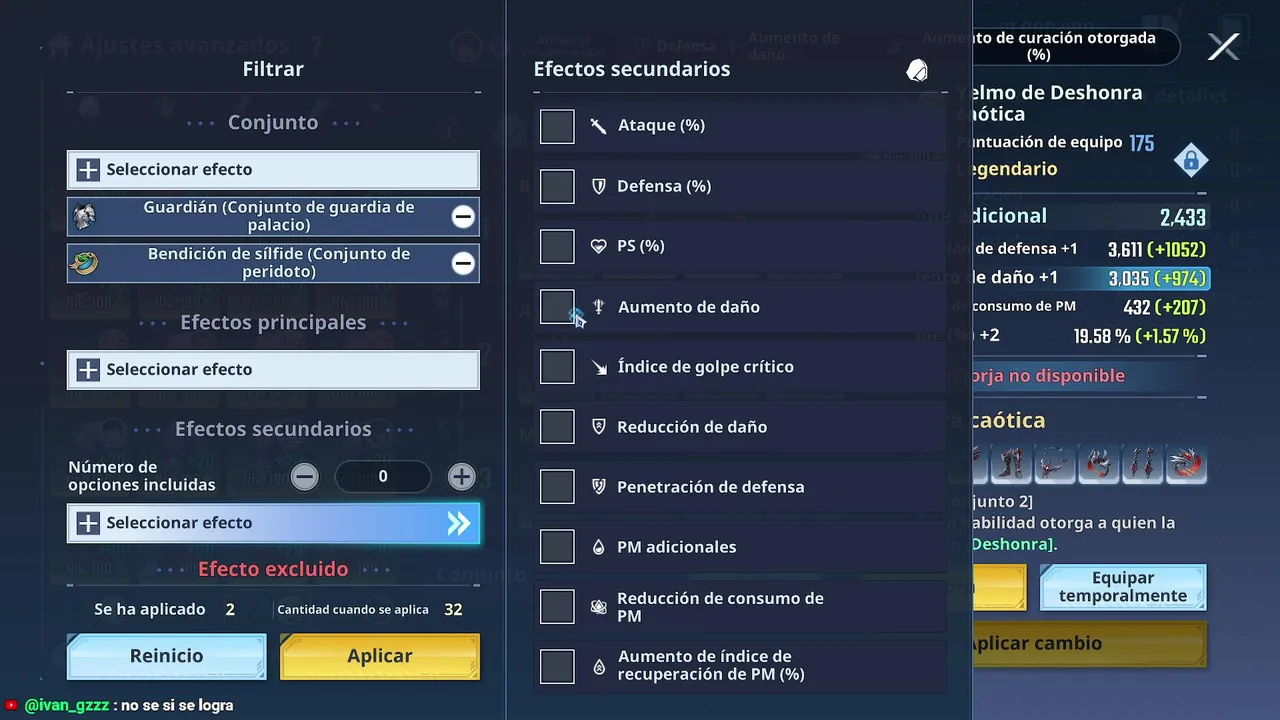1280x720 pixels.
Task: Click the eraser icon beside Efectos secundarios
Action: pos(916,70)
